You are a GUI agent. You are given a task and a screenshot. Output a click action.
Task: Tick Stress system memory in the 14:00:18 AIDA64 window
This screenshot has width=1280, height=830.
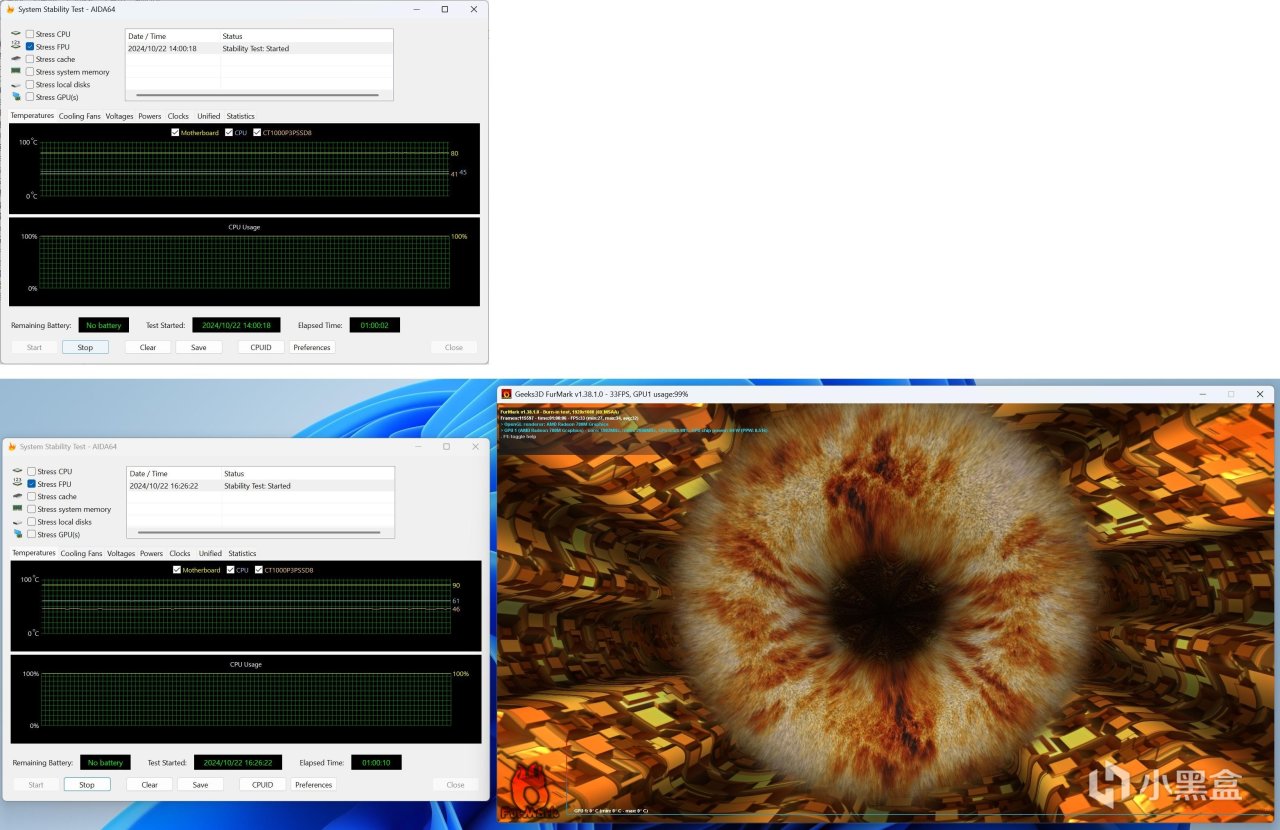tap(30, 72)
